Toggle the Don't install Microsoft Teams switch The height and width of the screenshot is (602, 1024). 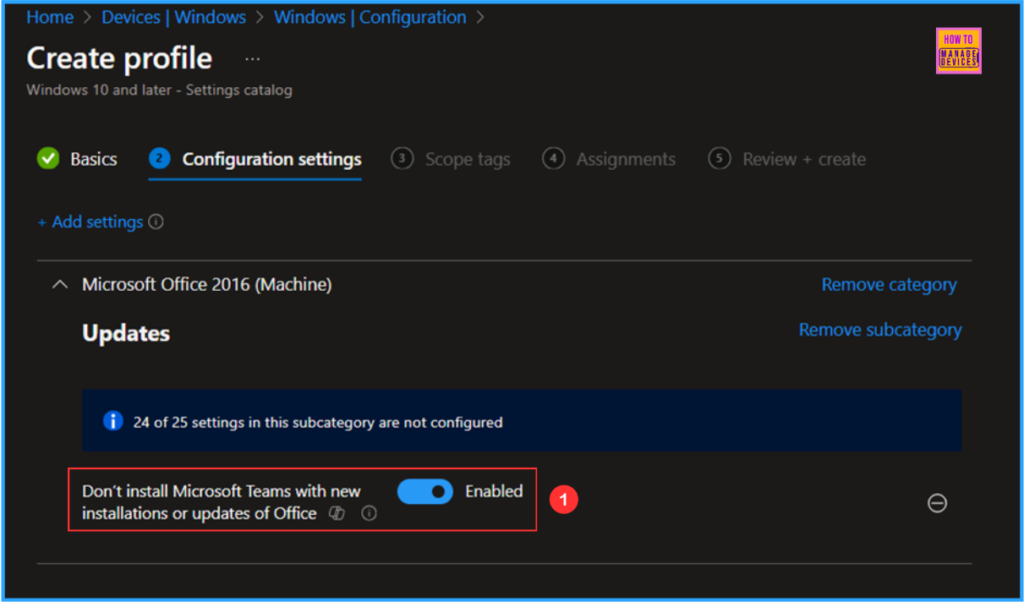click(425, 492)
